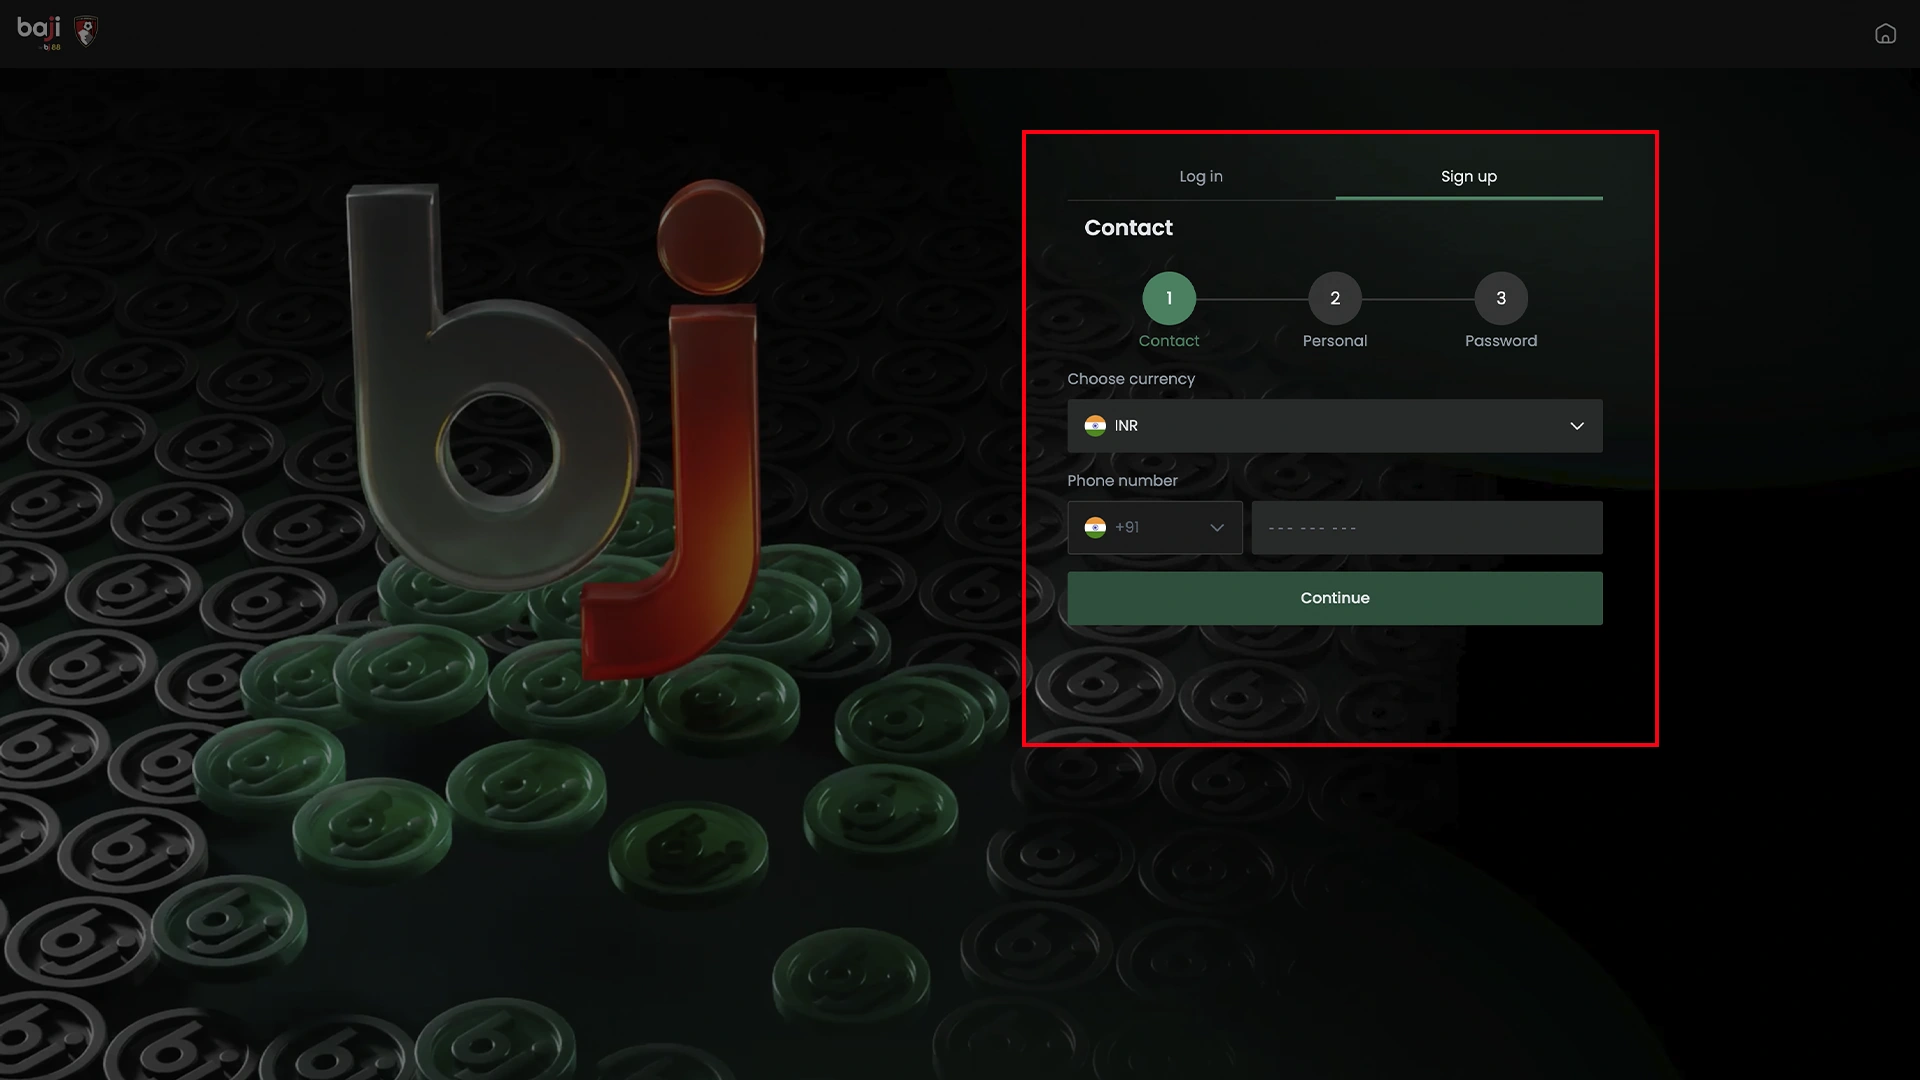The width and height of the screenshot is (1920, 1080).
Task: Click the 'Personal' step label
Action: tap(1335, 341)
